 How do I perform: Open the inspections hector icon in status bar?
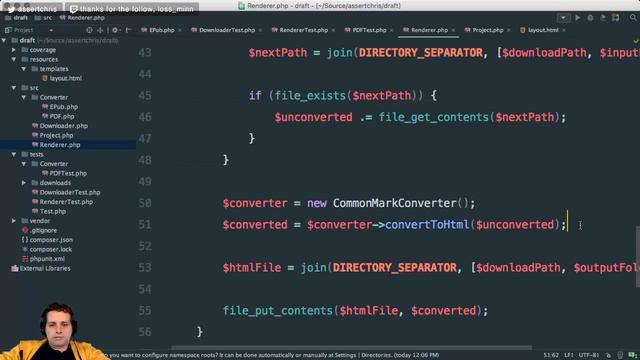point(620,355)
